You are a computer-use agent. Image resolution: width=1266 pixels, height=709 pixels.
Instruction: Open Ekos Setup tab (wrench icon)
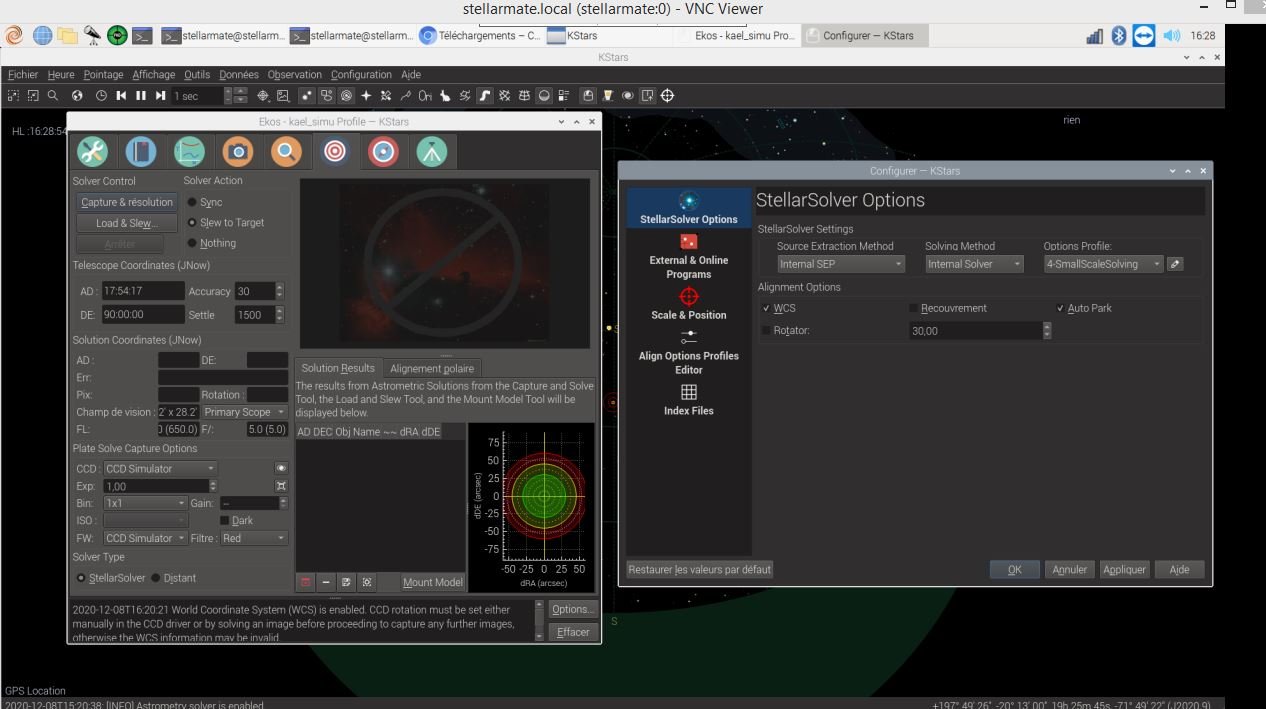[x=92, y=152]
